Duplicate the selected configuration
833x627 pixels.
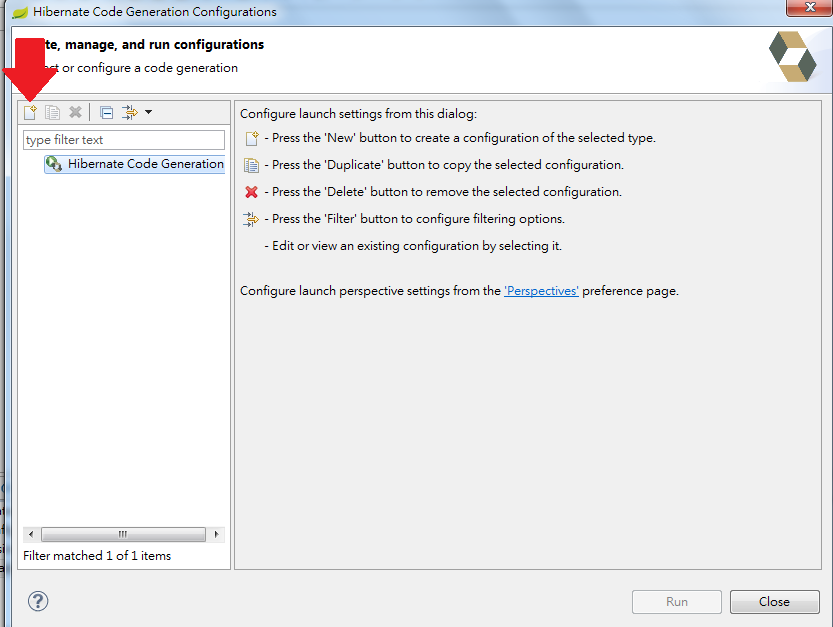pos(53,112)
